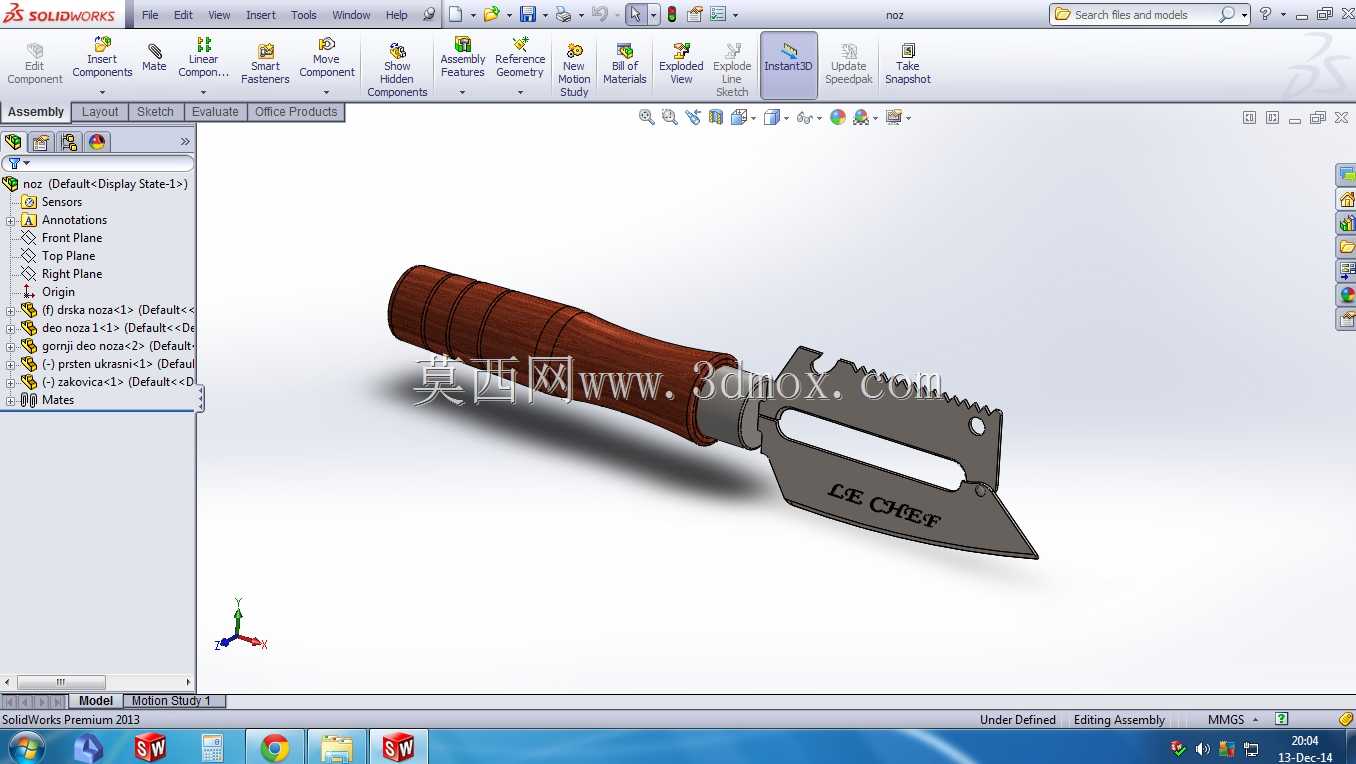Click Previous View icon
Viewport: 1356px width, 764px height.
[x=693, y=117]
